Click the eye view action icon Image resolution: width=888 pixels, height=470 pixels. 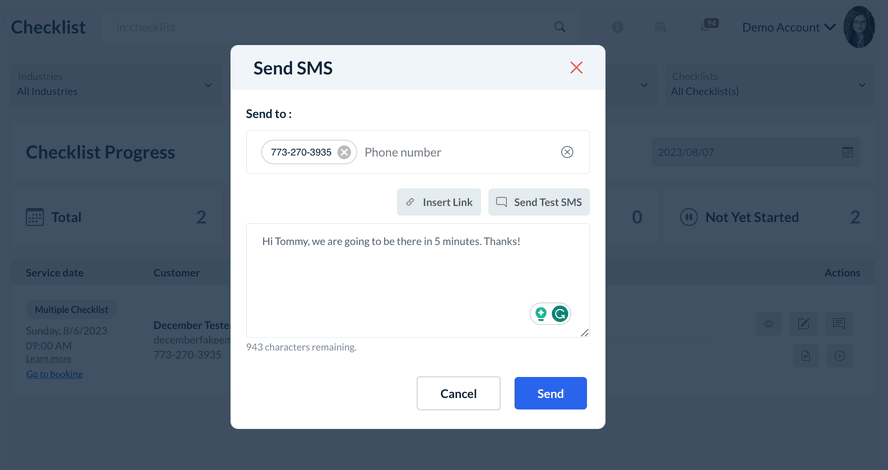click(x=769, y=323)
